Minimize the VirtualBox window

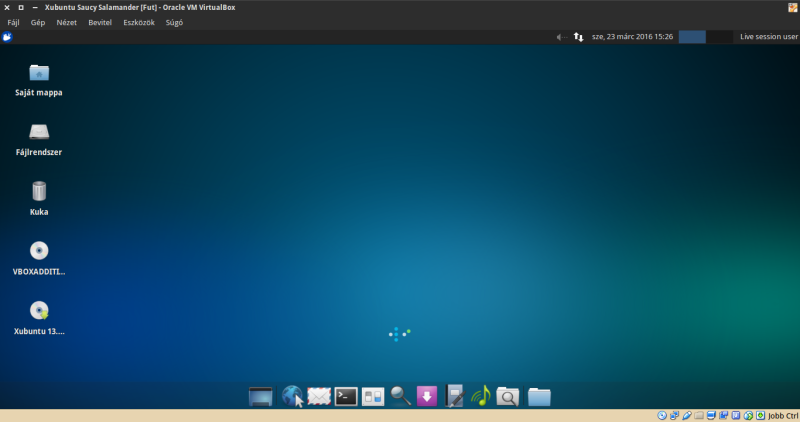pyautogui.click(x=35, y=8)
